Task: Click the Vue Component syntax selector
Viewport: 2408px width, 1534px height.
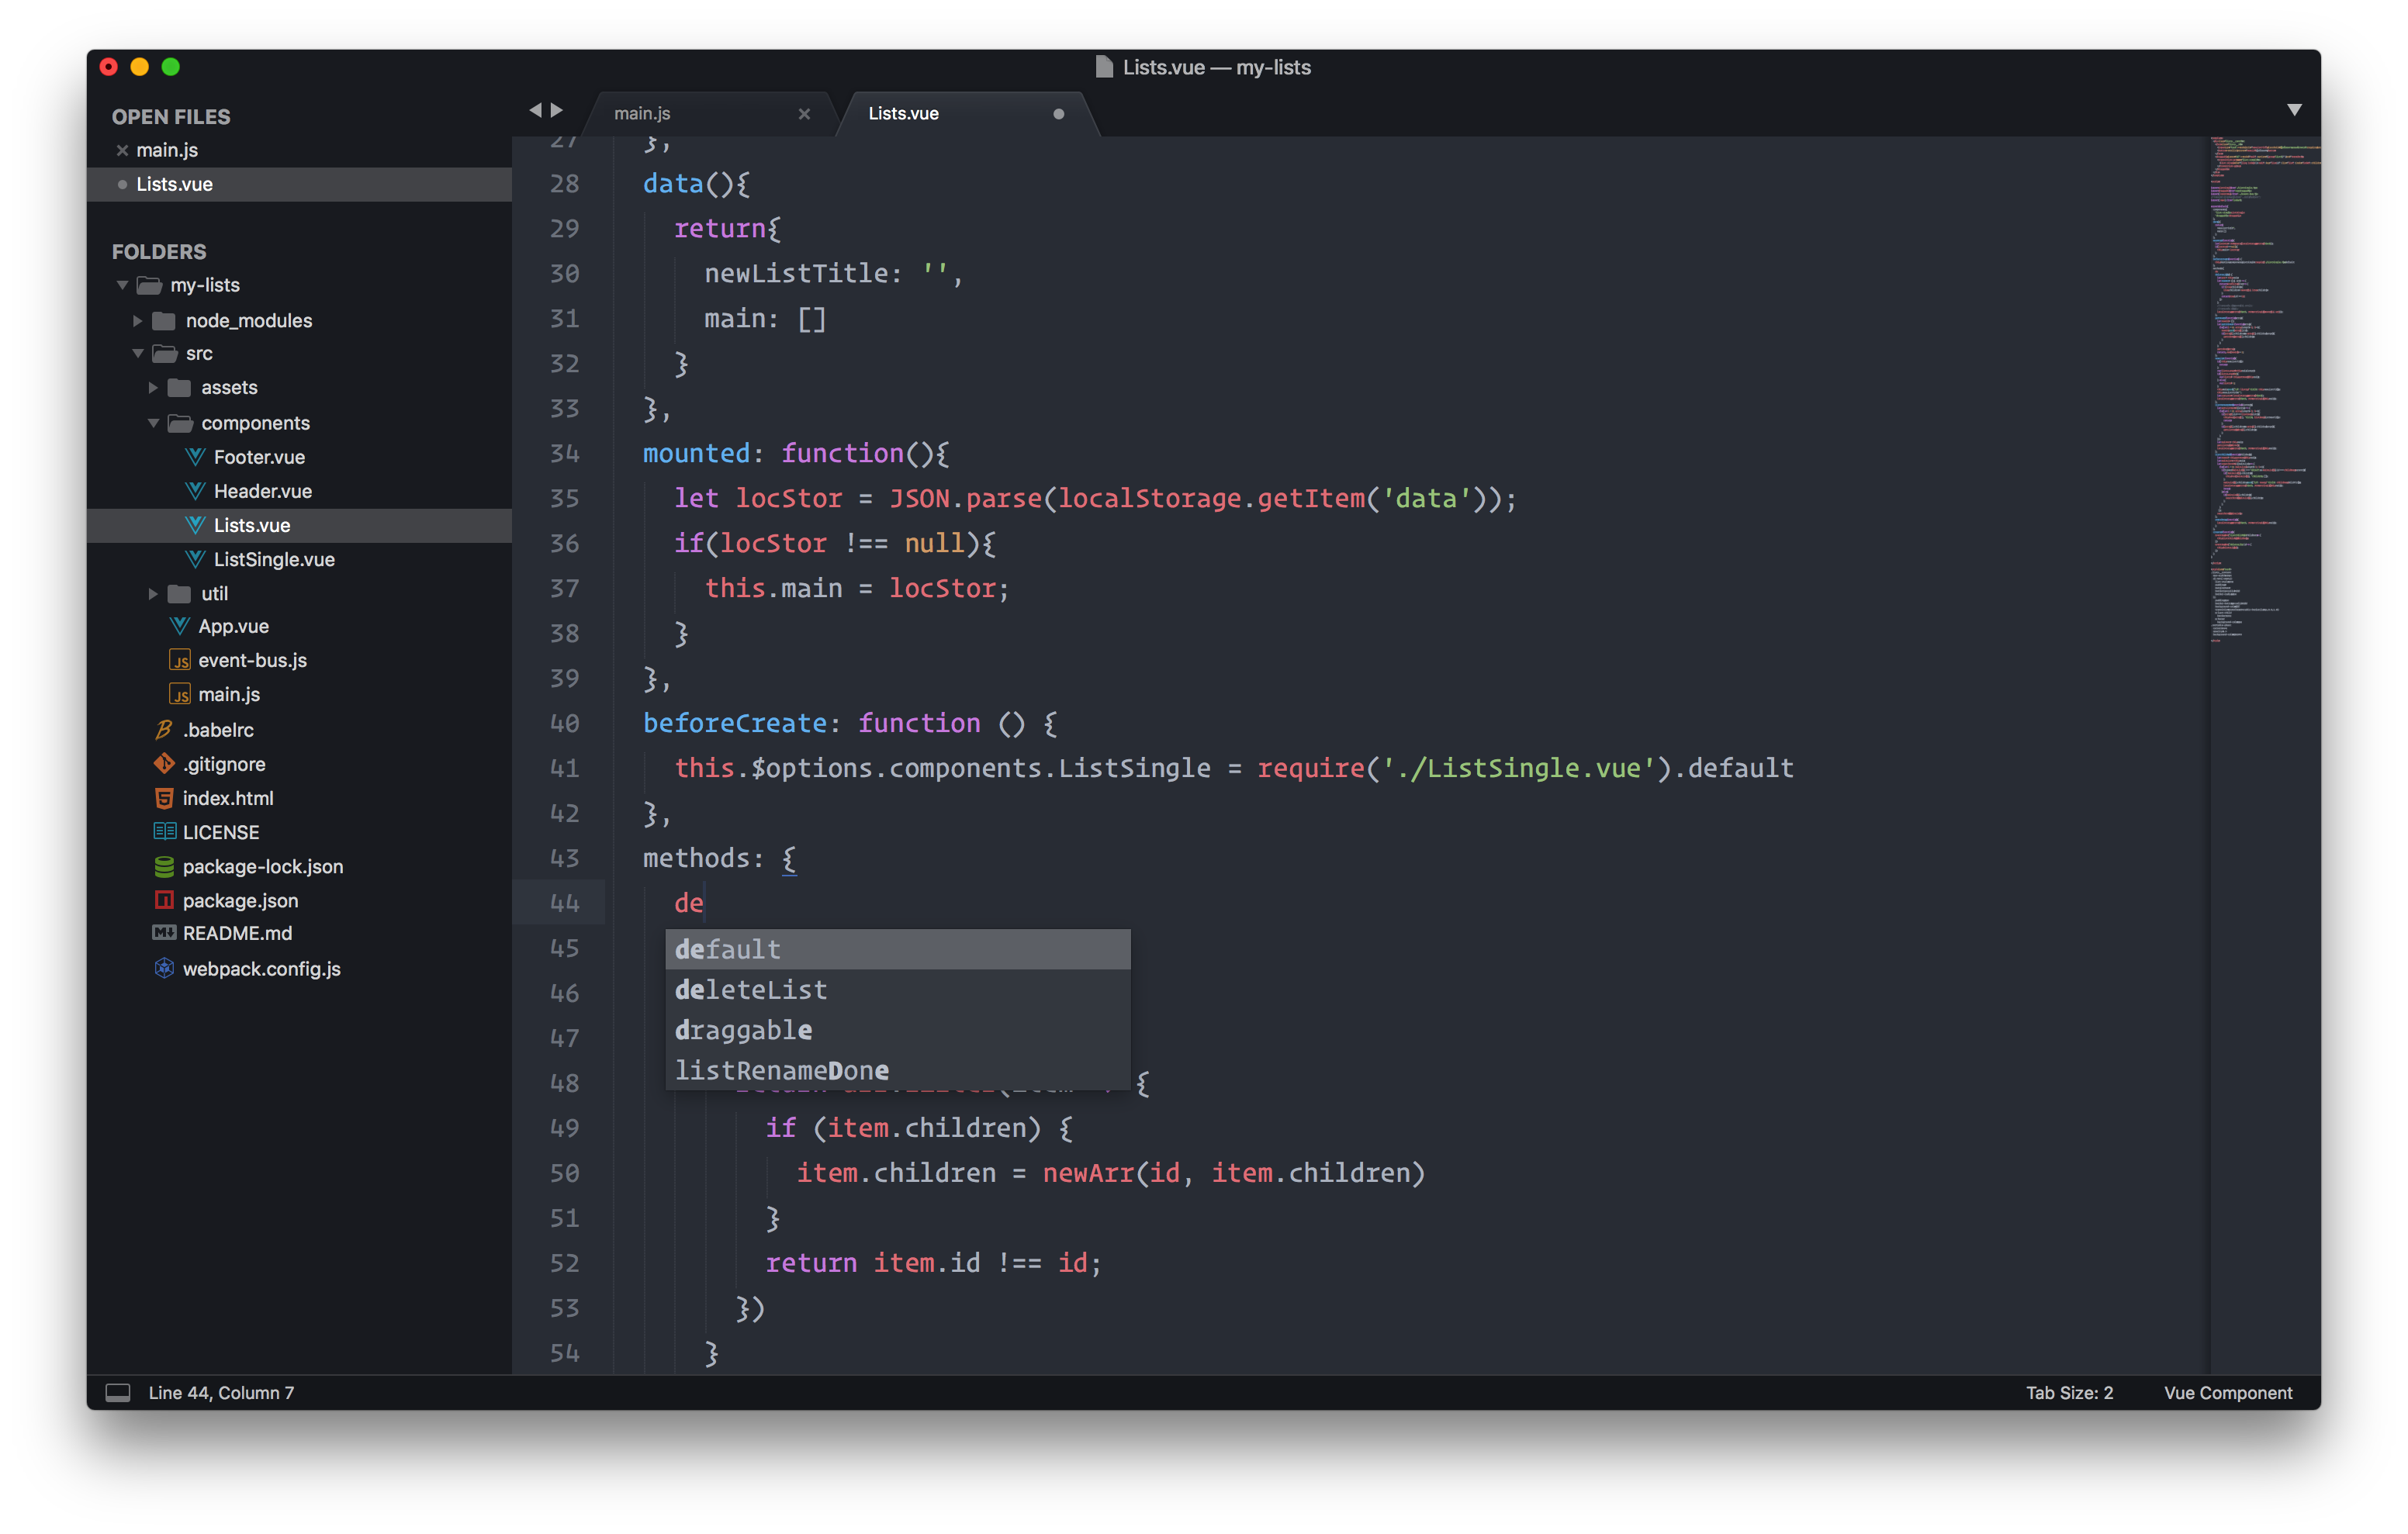Action: point(2227,1393)
